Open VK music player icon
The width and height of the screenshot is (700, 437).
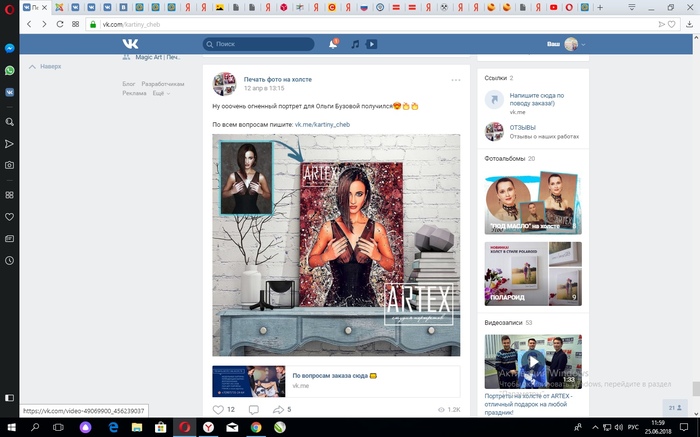pos(354,44)
